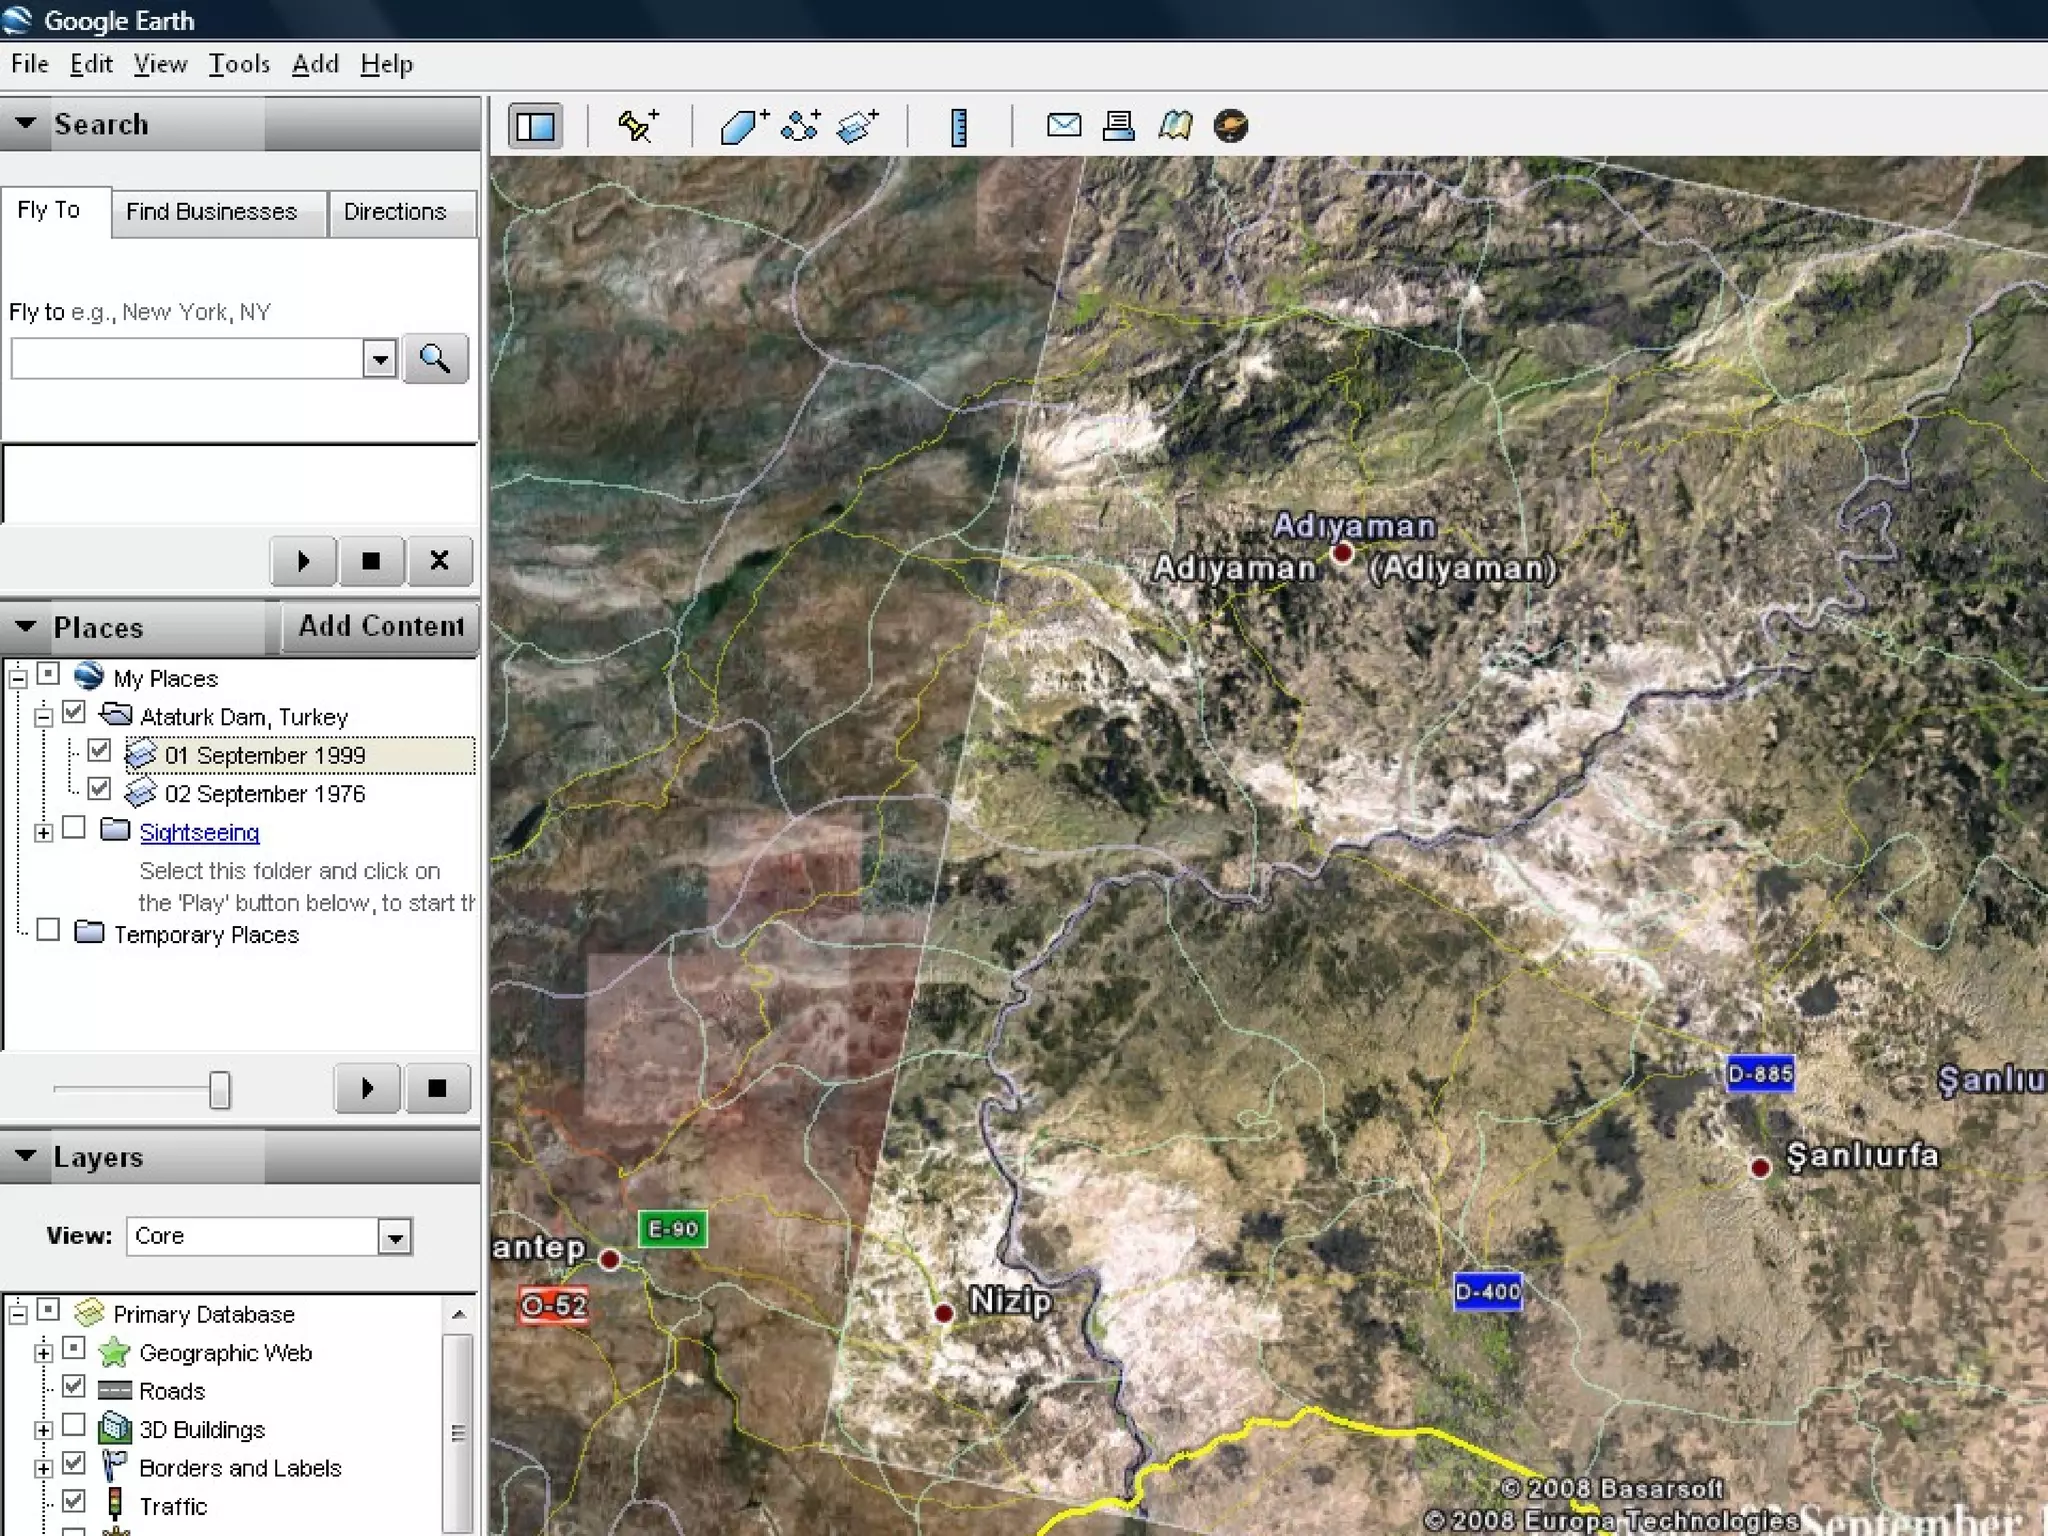
Task: Click the Add Path toolbar icon
Action: tap(800, 126)
